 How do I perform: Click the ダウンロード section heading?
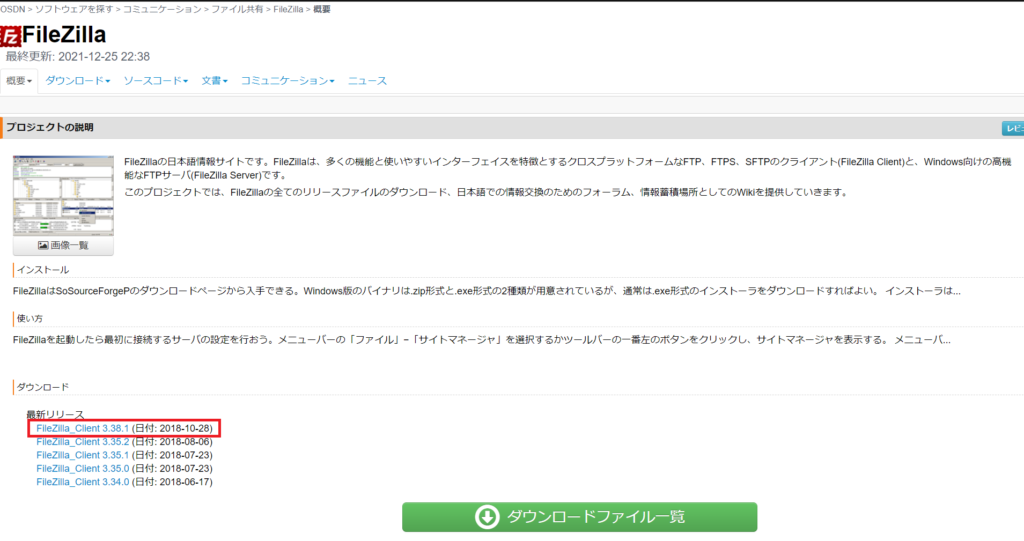[x=42, y=387]
